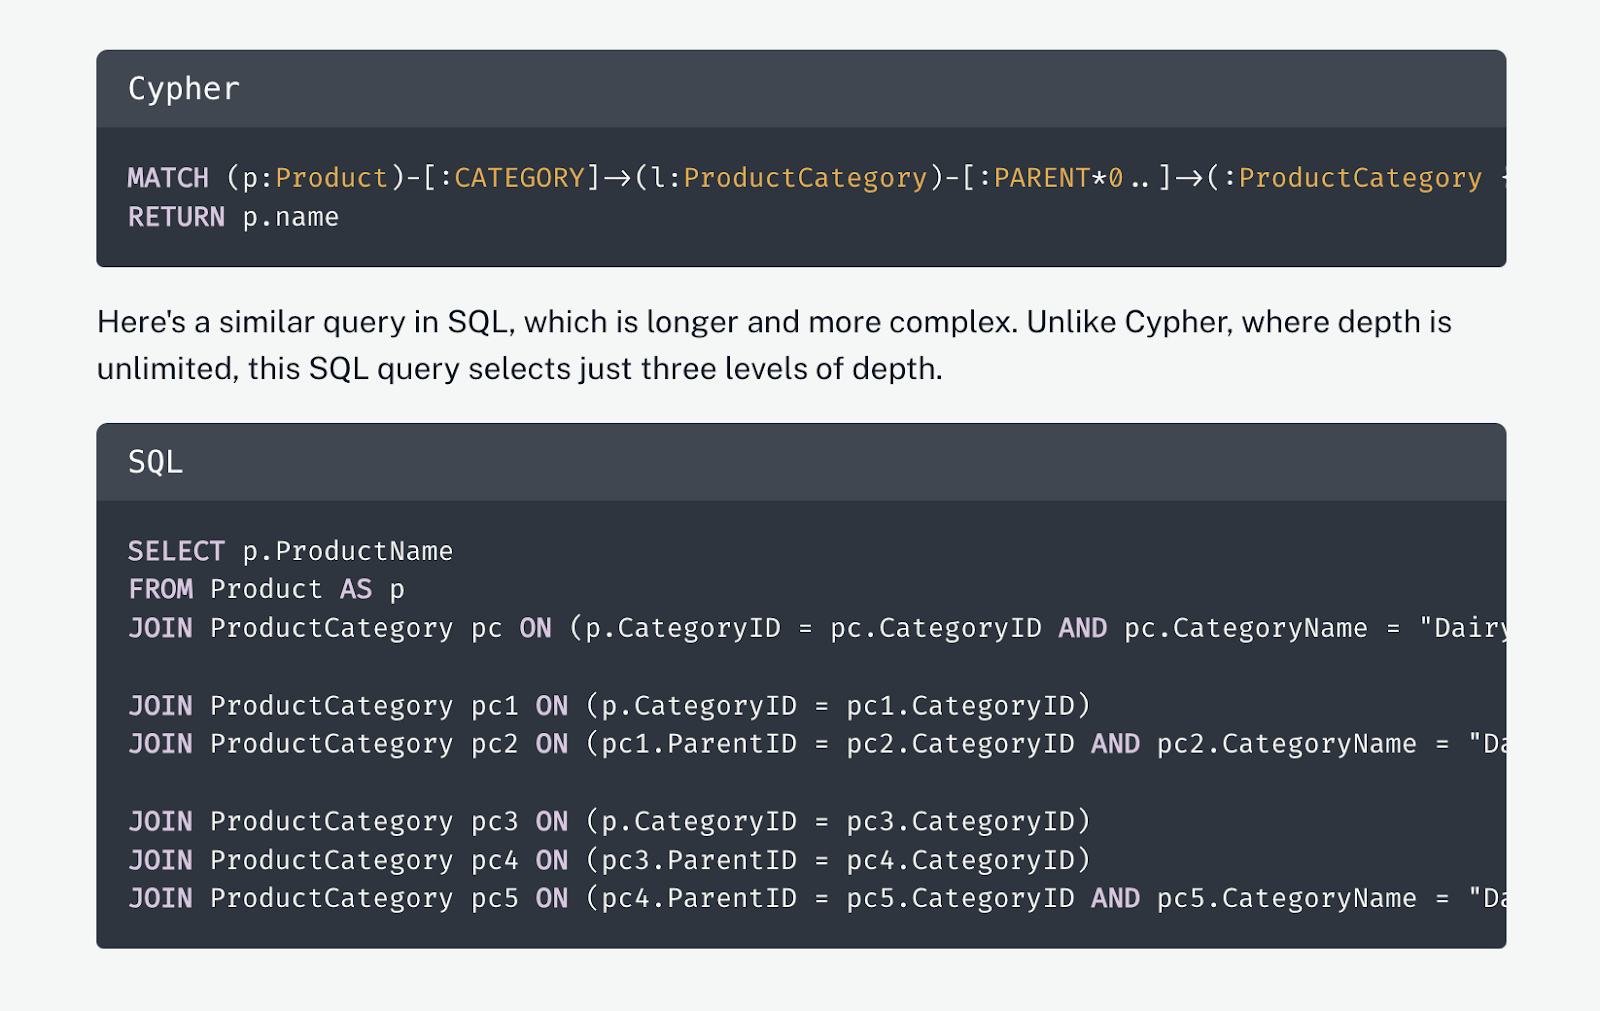Click the 'FROM Product AS p' line
The height and width of the screenshot is (1011, 1600).
266,589
